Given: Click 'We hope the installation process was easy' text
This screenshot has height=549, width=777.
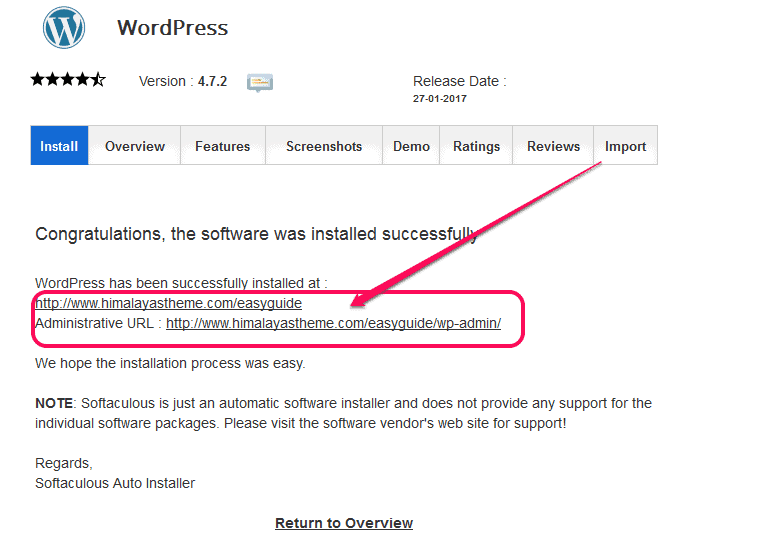Looking at the screenshot, I should [x=170, y=363].
